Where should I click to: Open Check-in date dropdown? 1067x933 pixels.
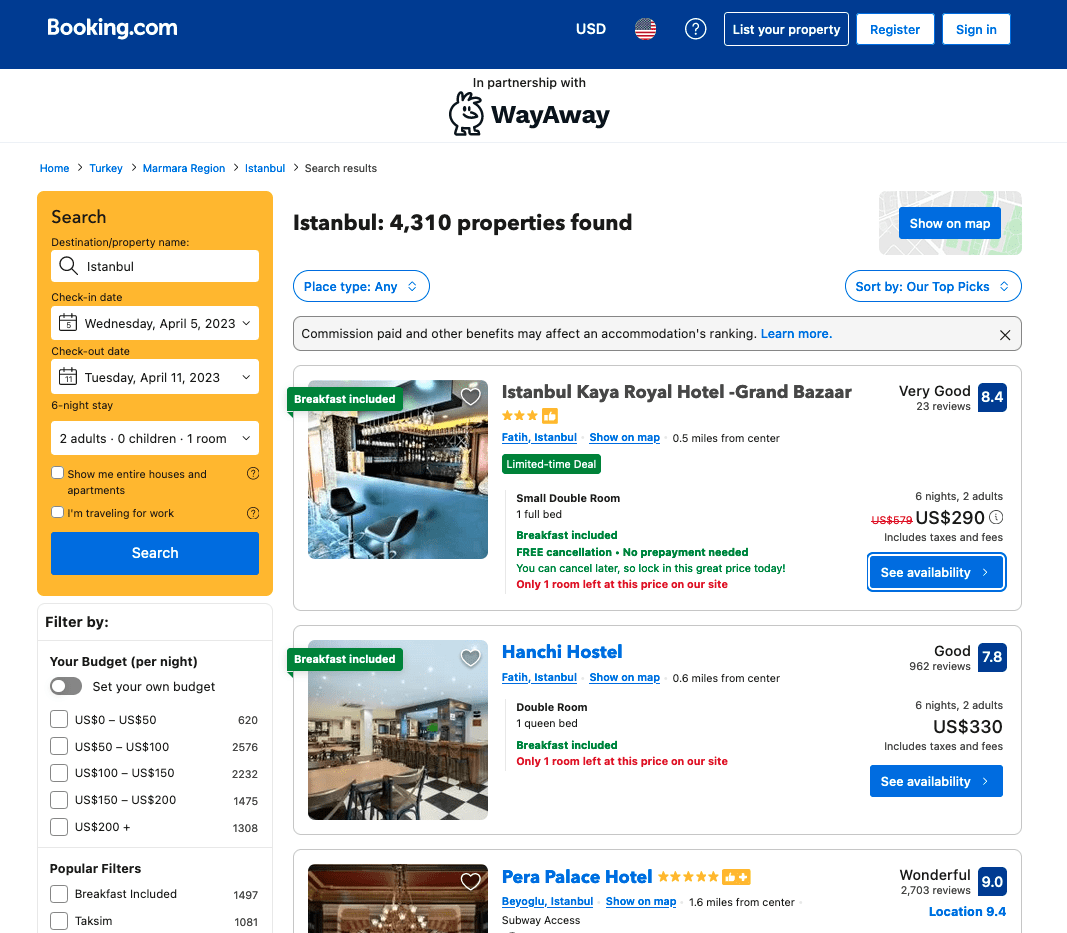point(155,323)
